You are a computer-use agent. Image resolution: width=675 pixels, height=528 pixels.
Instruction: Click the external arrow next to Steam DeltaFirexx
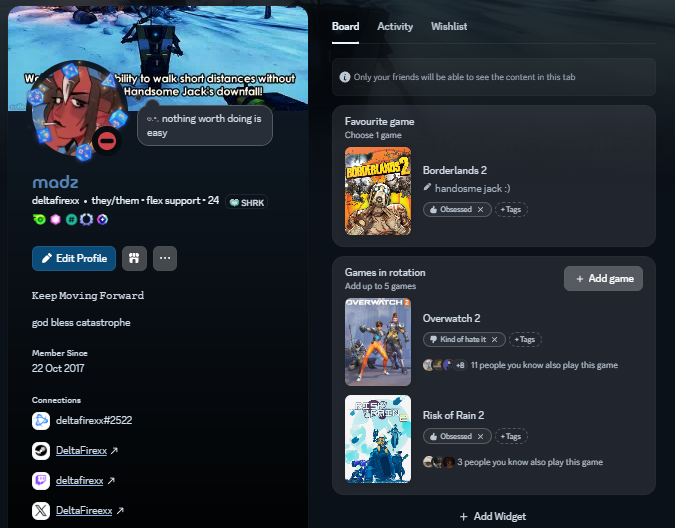point(114,451)
